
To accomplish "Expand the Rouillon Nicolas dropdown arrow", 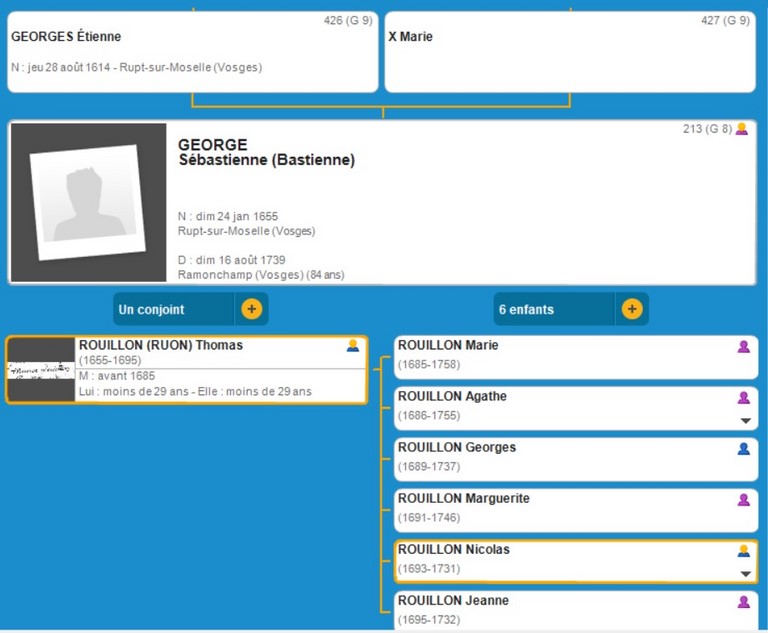I will pos(744,574).
